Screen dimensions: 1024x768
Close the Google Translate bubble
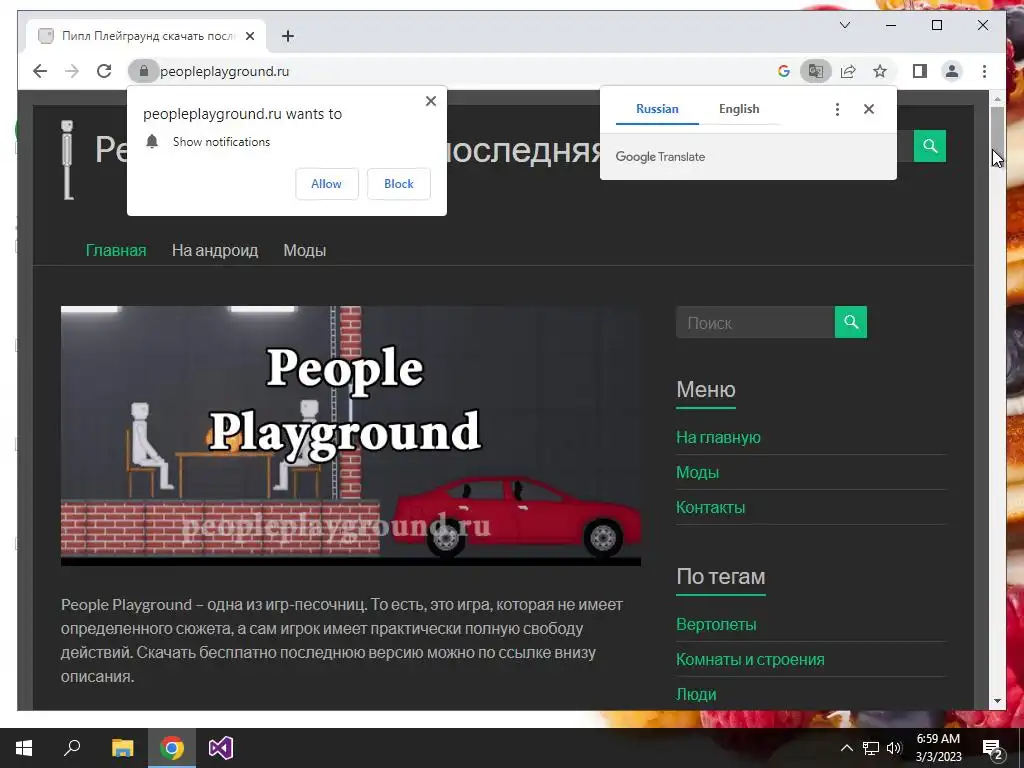(869, 109)
